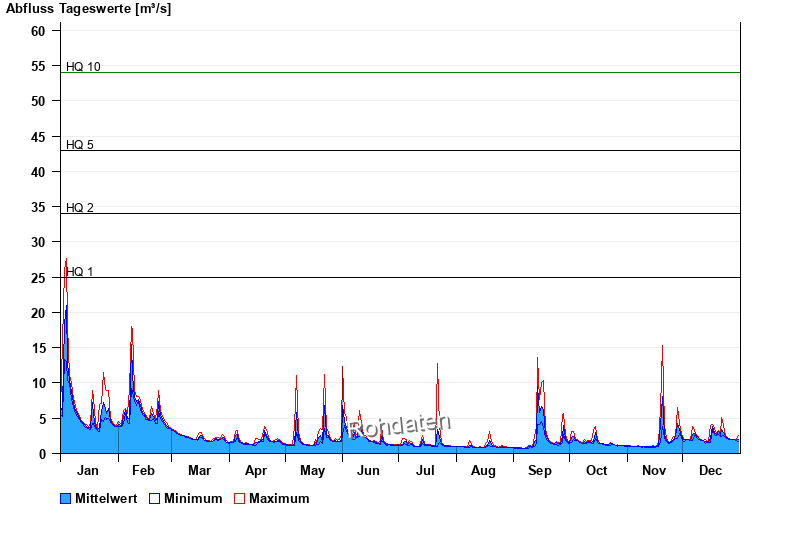Image resolution: width=800 pixels, height=550 pixels.
Task: Select the Minimum legend label
Action: tap(193, 498)
